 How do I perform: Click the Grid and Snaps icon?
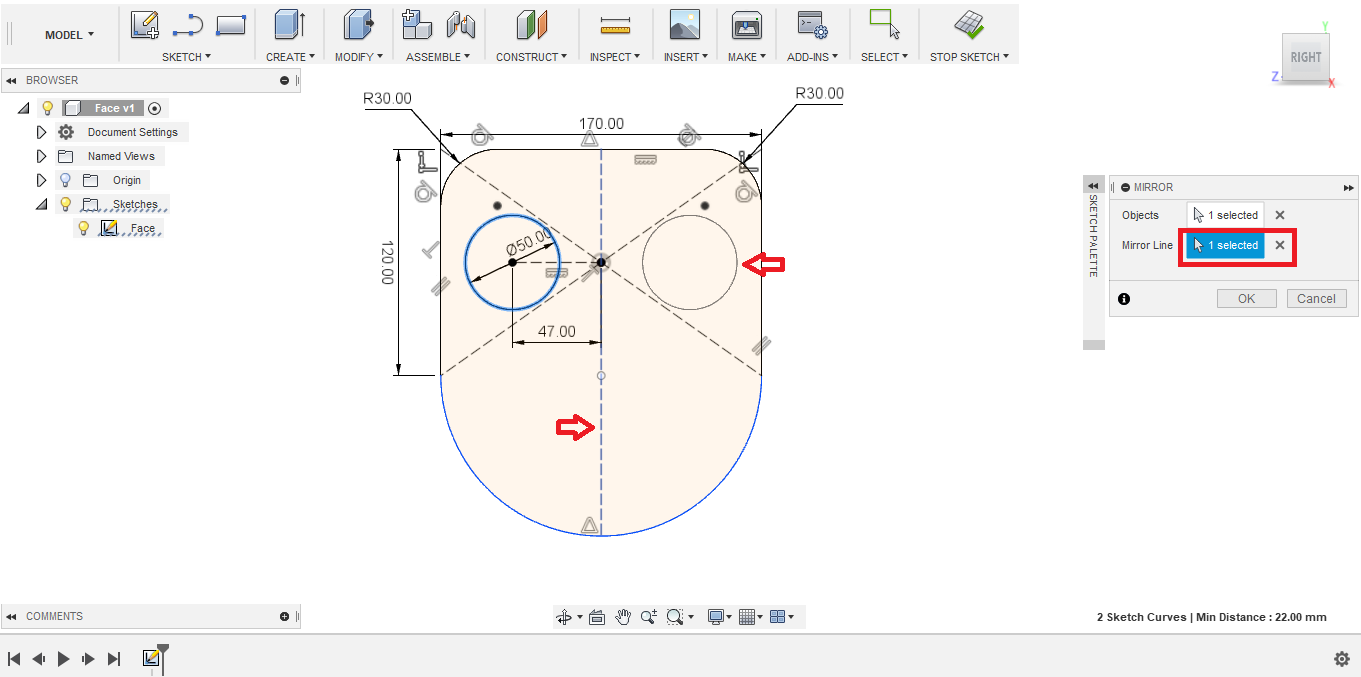click(x=746, y=617)
